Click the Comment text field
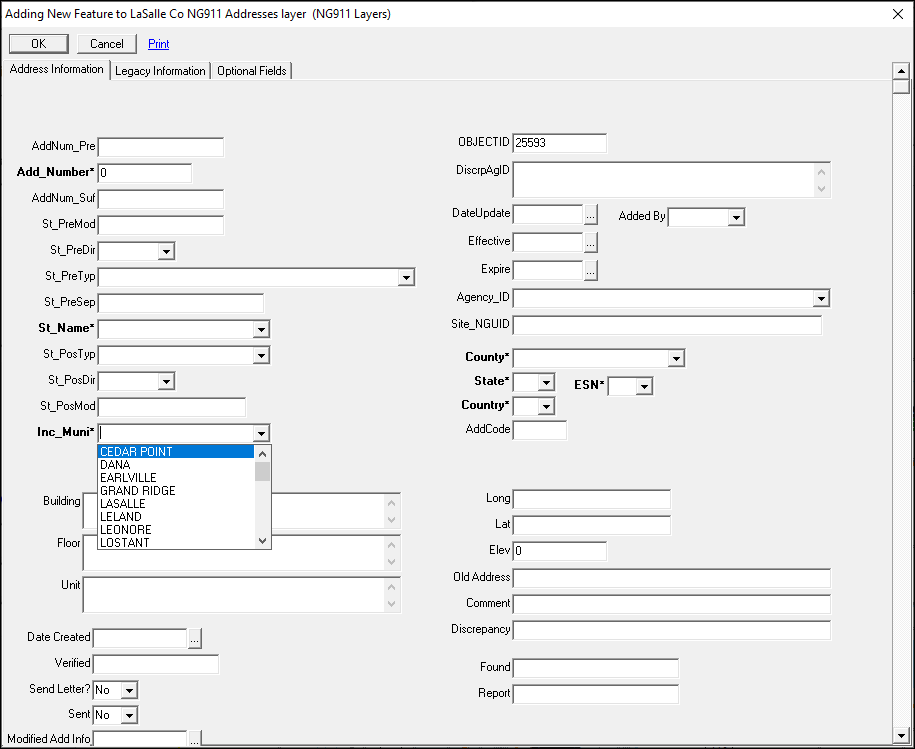Image resolution: width=915 pixels, height=749 pixels. click(672, 604)
